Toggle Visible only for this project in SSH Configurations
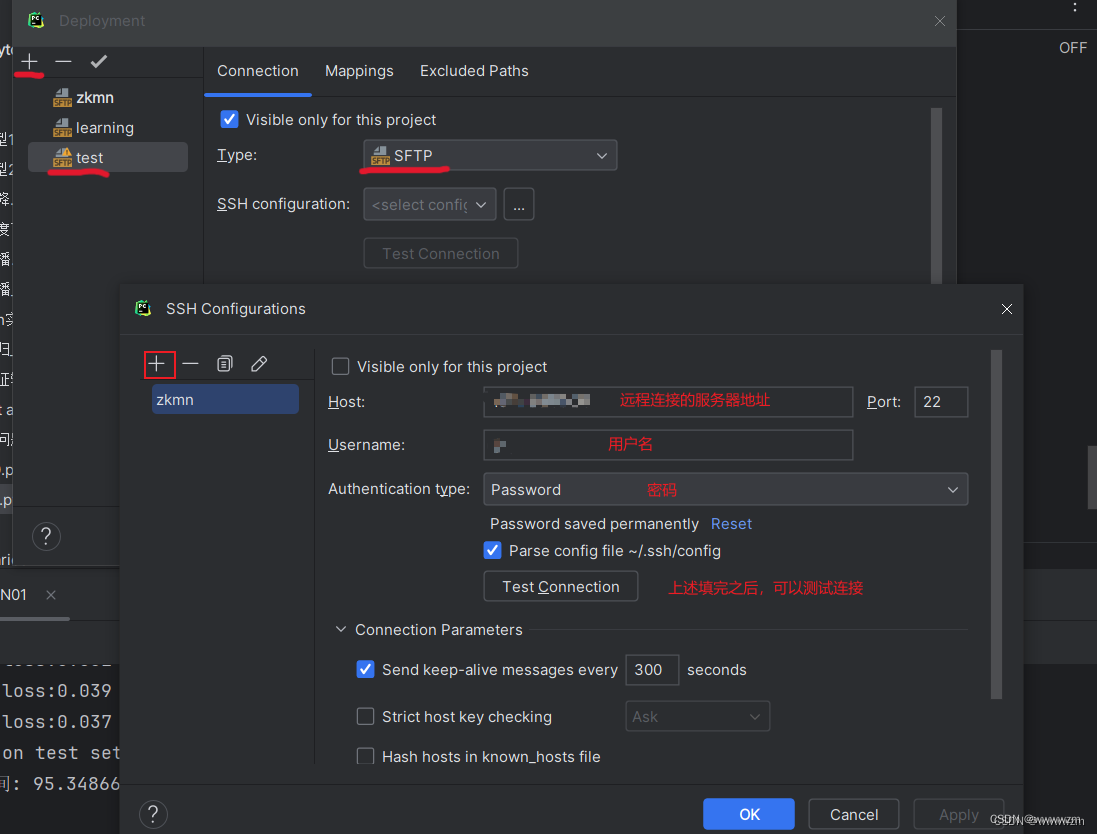 [x=341, y=367]
